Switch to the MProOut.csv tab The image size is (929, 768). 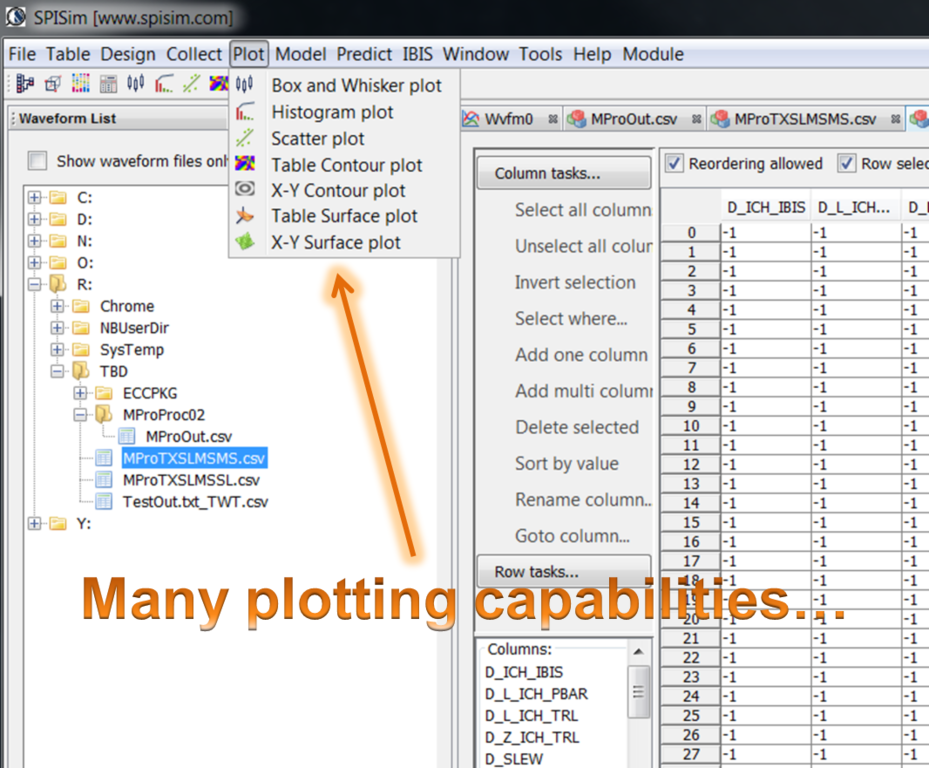pyautogui.click(x=622, y=119)
